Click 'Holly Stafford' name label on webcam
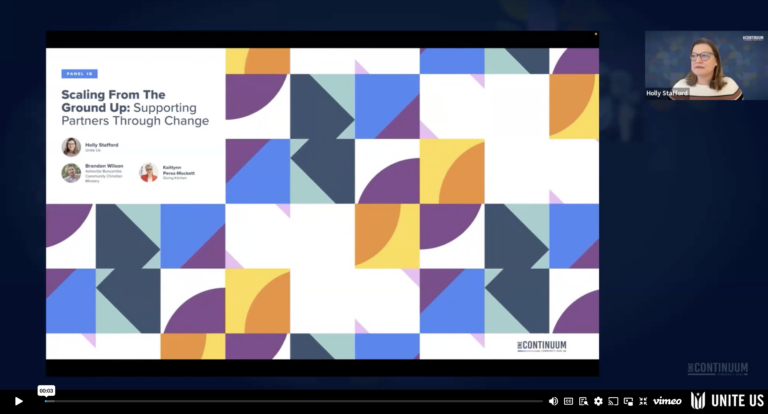Screen dimensions: 768x414 pyautogui.click(x=667, y=93)
